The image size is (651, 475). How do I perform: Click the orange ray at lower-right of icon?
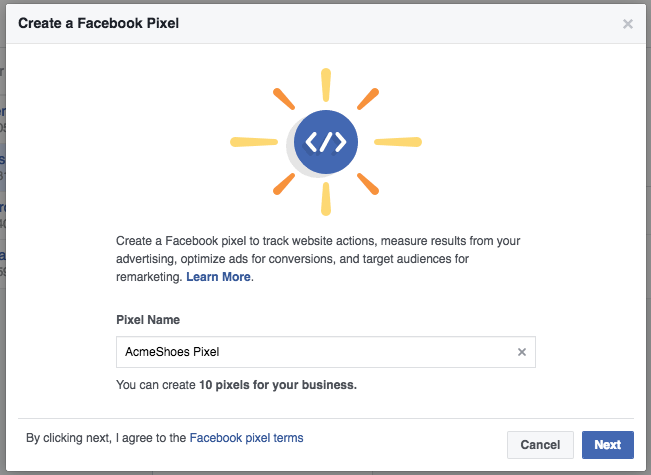(368, 184)
